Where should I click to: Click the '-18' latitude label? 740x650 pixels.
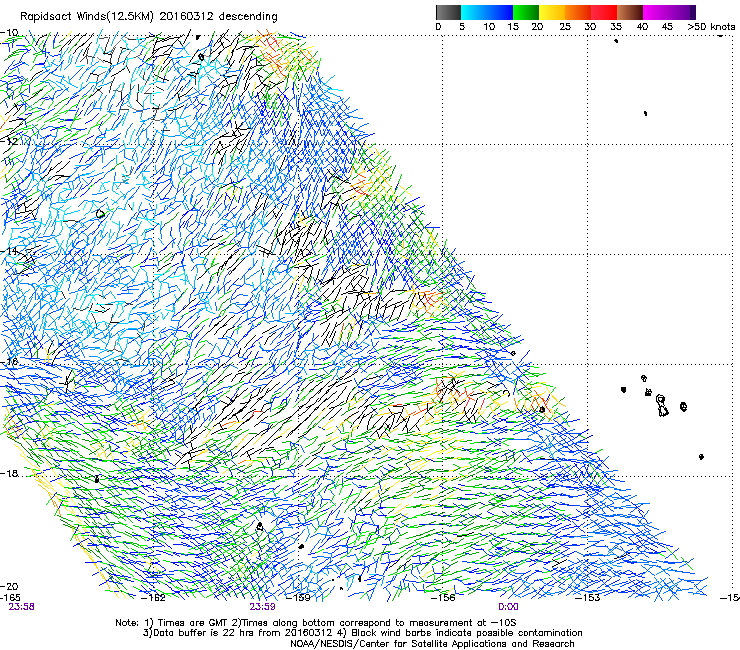pos(9,473)
